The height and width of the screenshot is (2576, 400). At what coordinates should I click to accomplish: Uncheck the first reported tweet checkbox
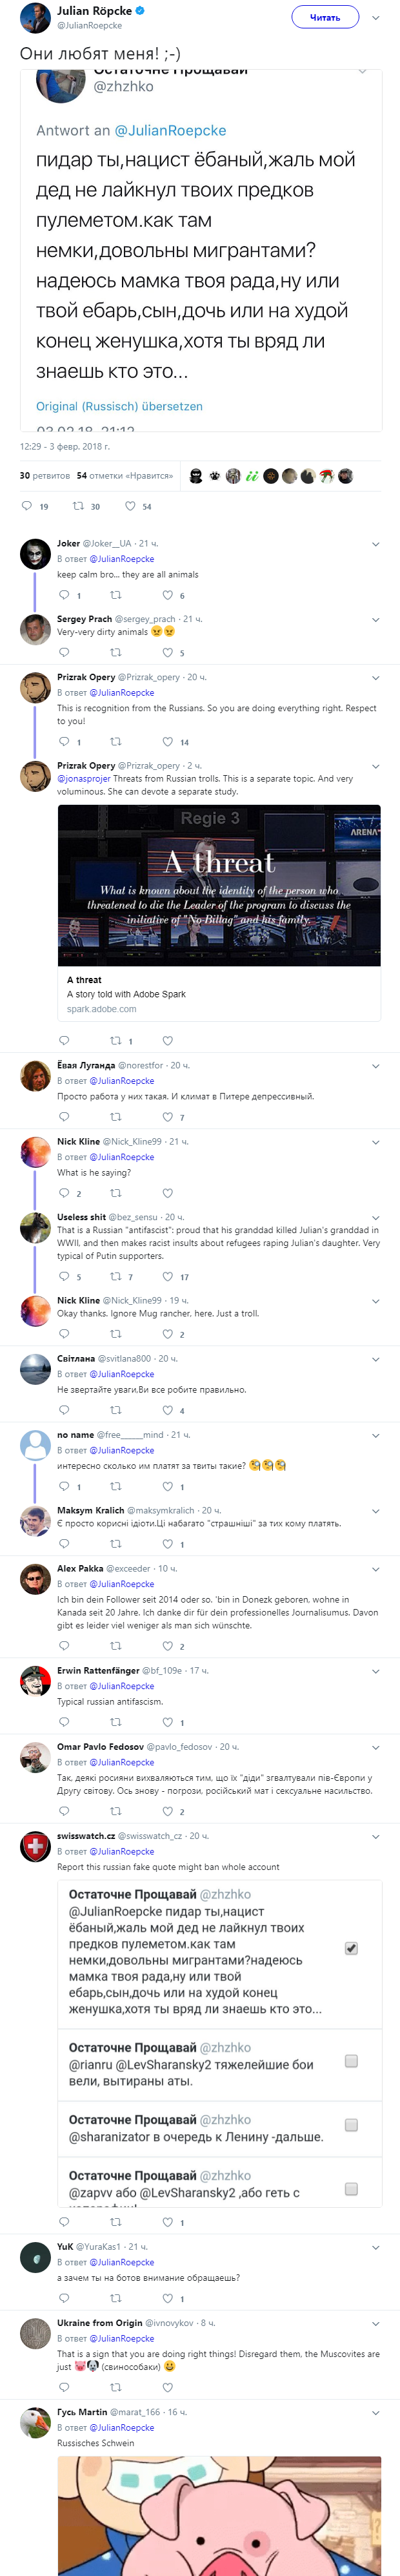[351, 1948]
